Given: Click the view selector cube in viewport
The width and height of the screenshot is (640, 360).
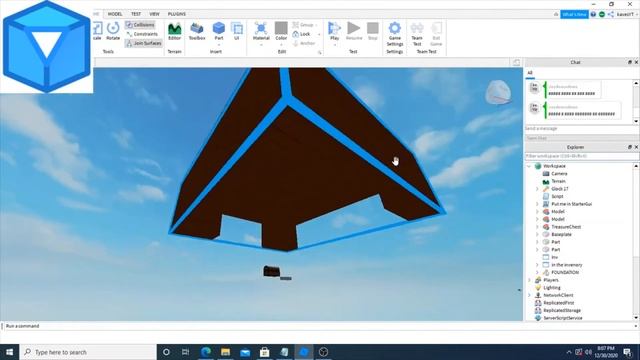Looking at the screenshot, I should pyautogui.click(x=498, y=92).
